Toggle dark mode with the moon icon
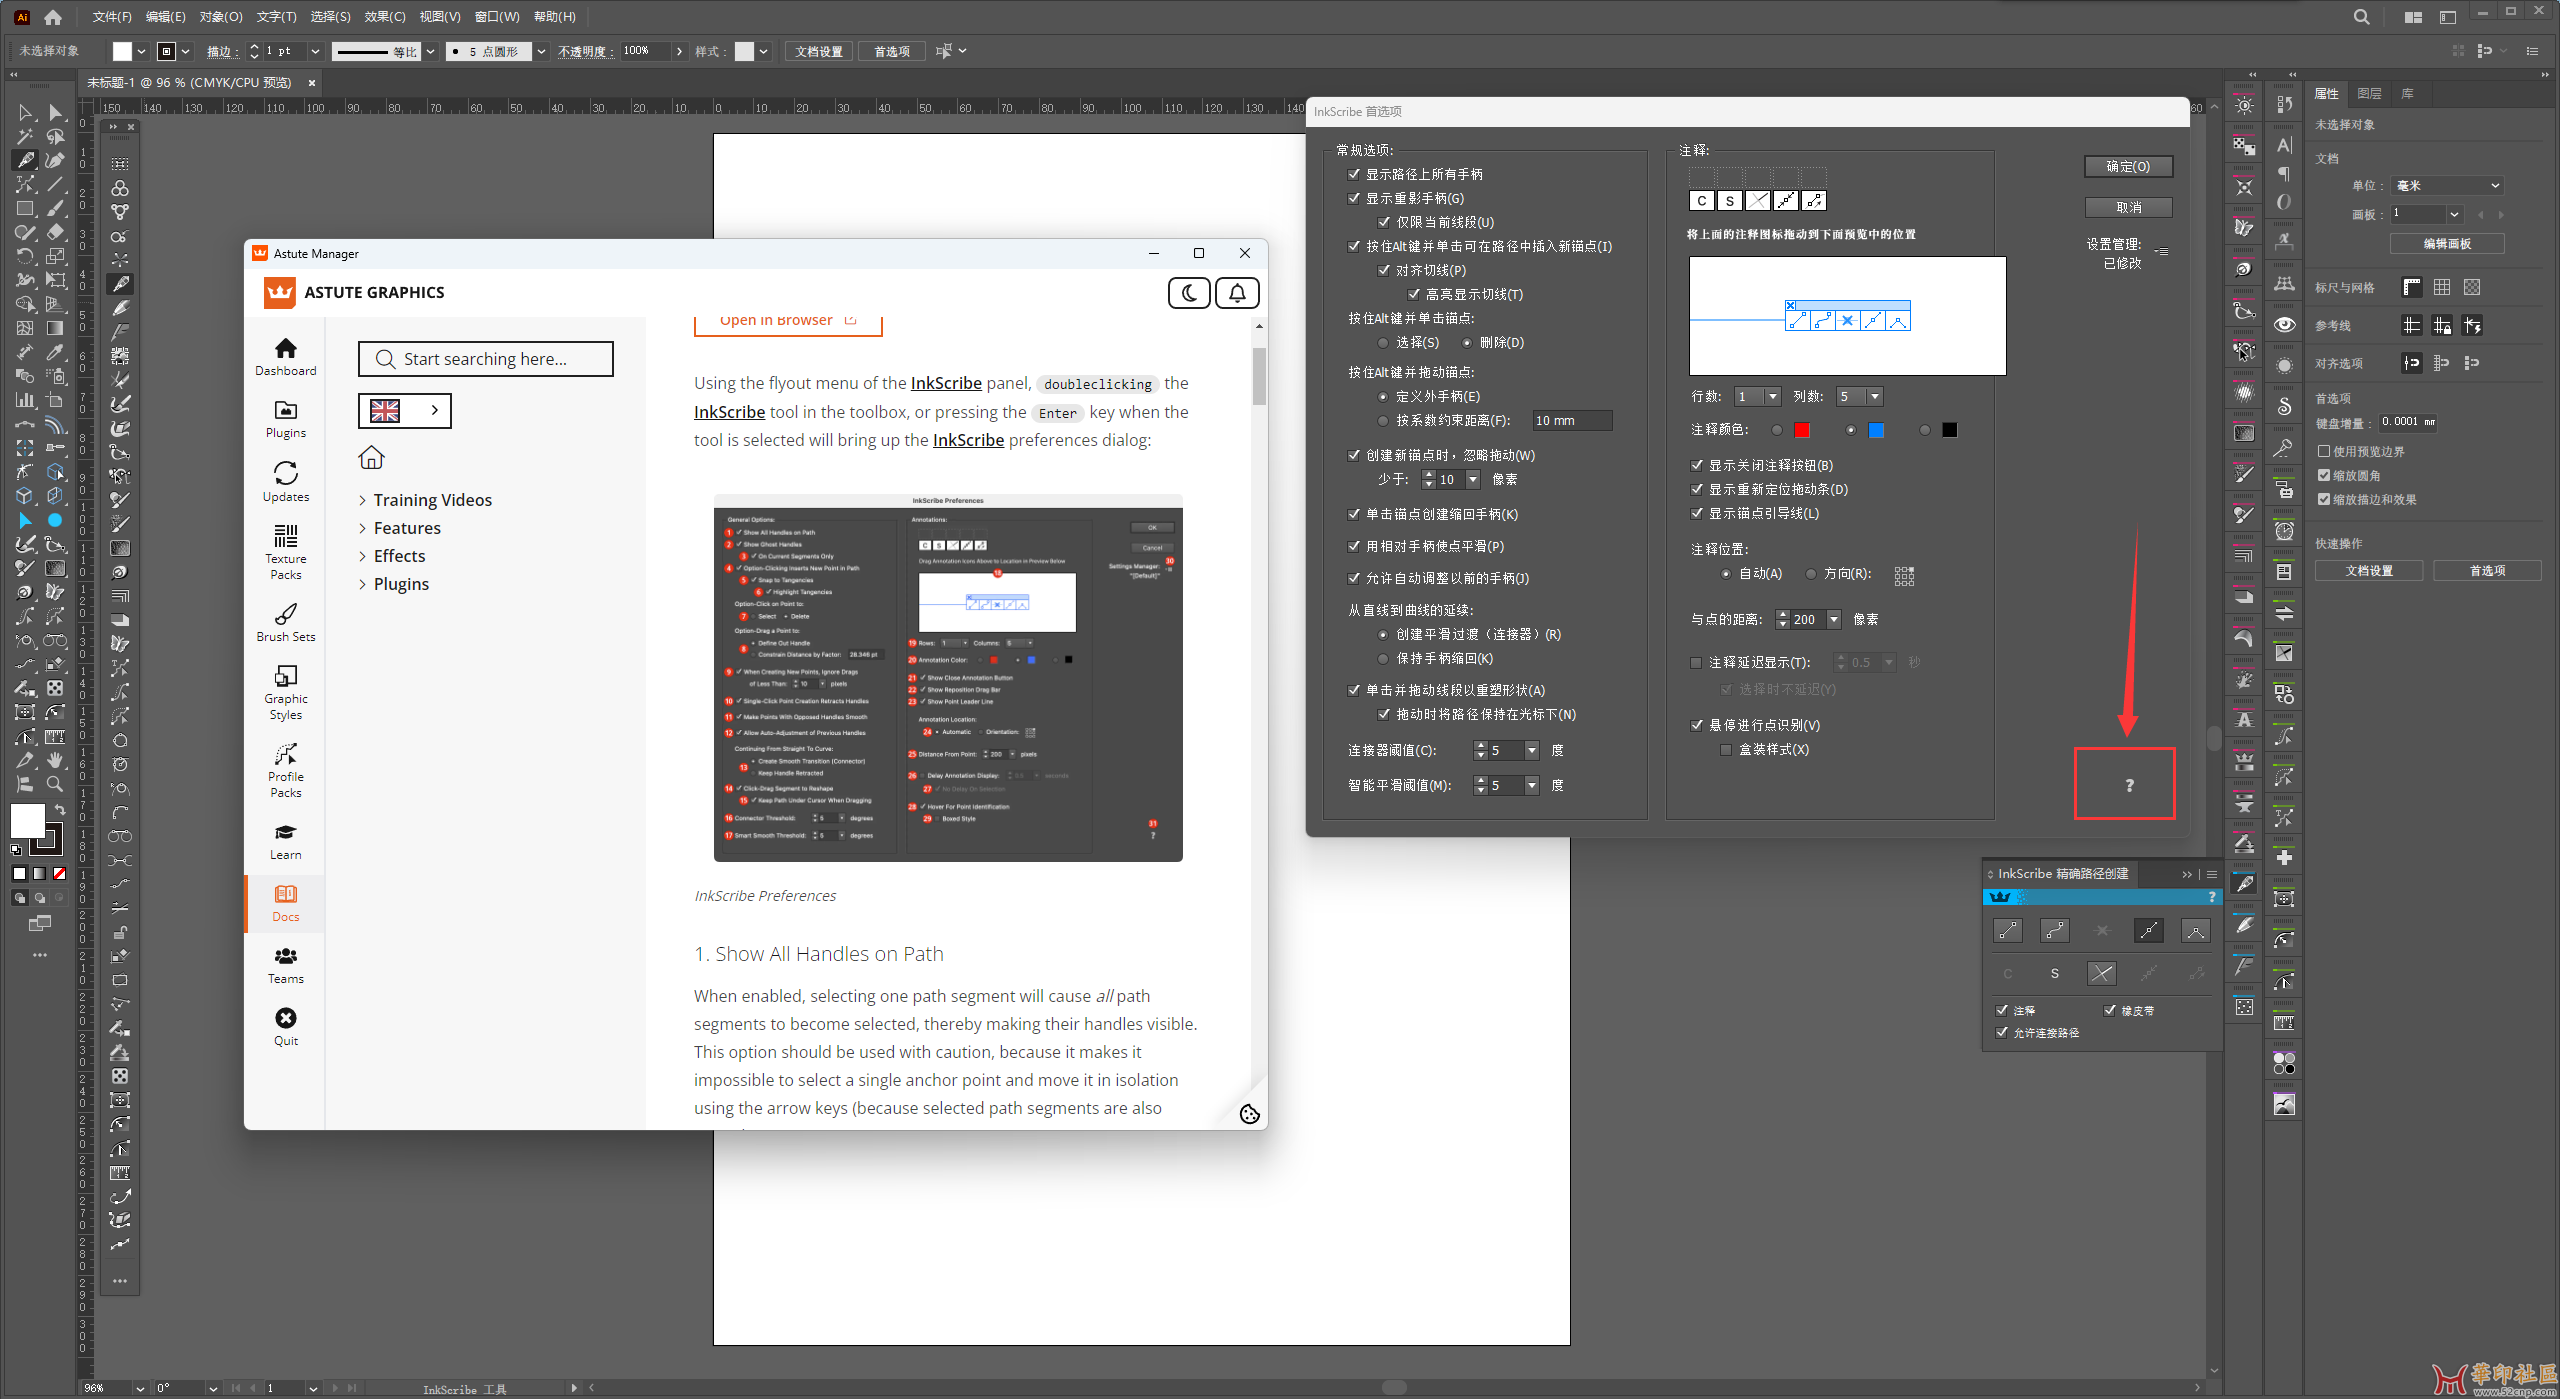The height and width of the screenshot is (1399, 2560). pos(1189,293)
